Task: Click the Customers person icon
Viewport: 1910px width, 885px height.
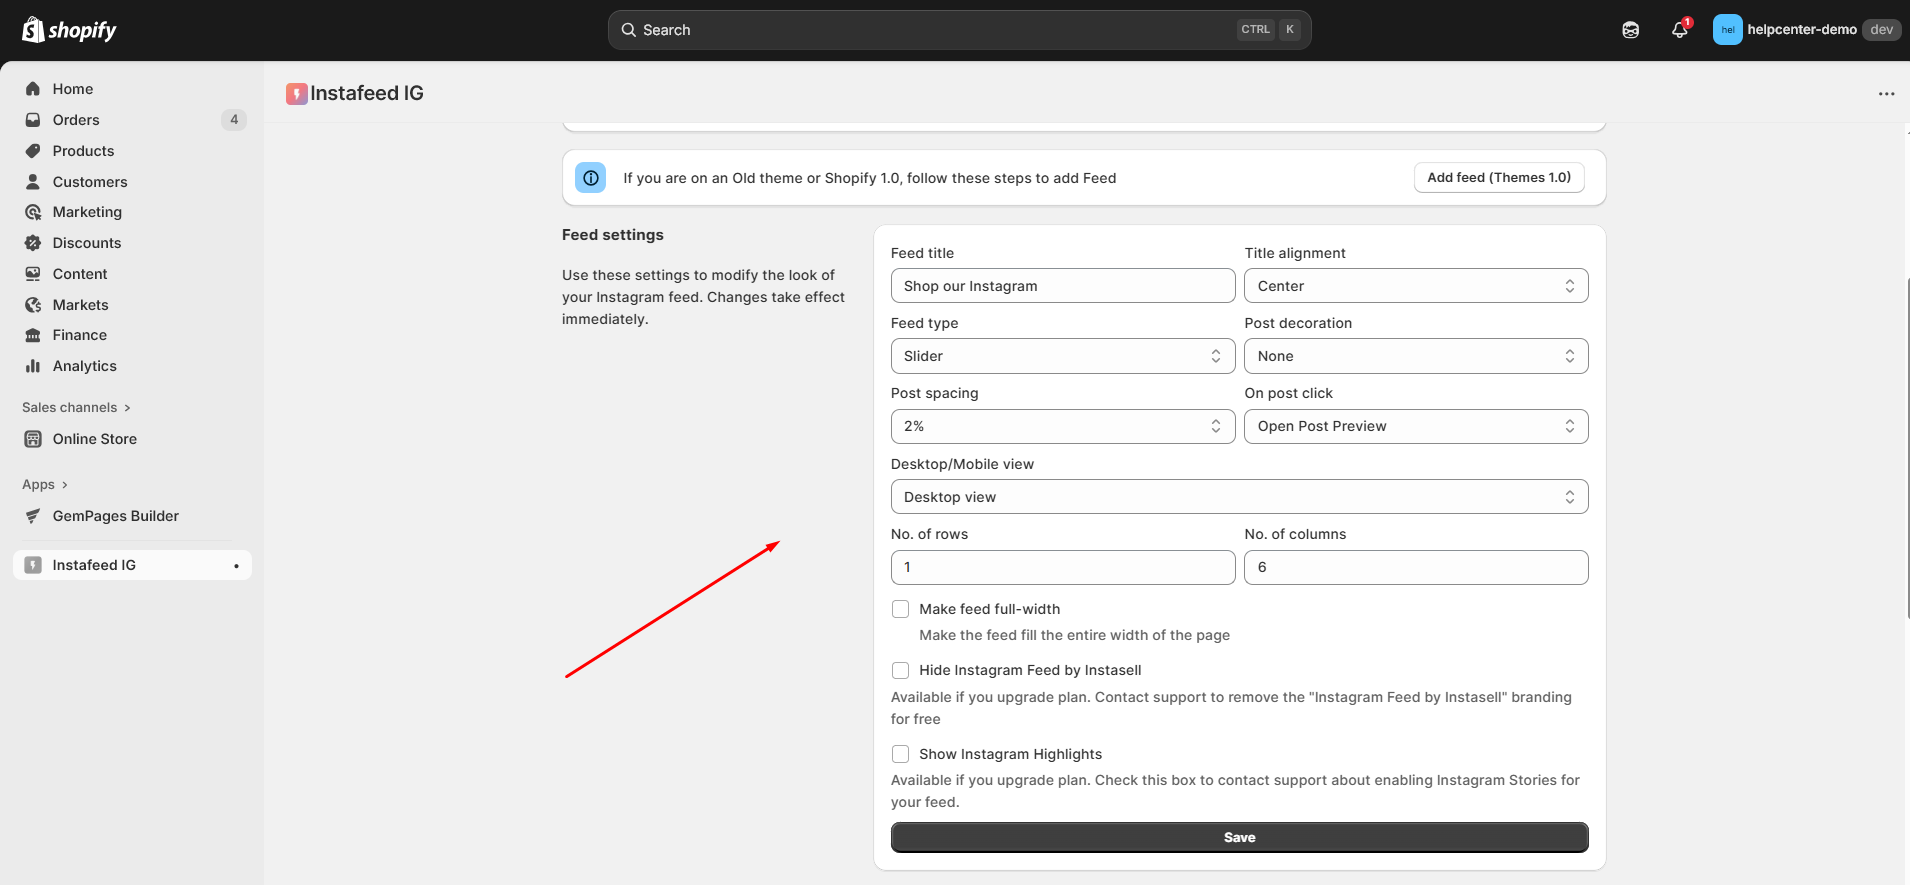Action: point(33,182)
